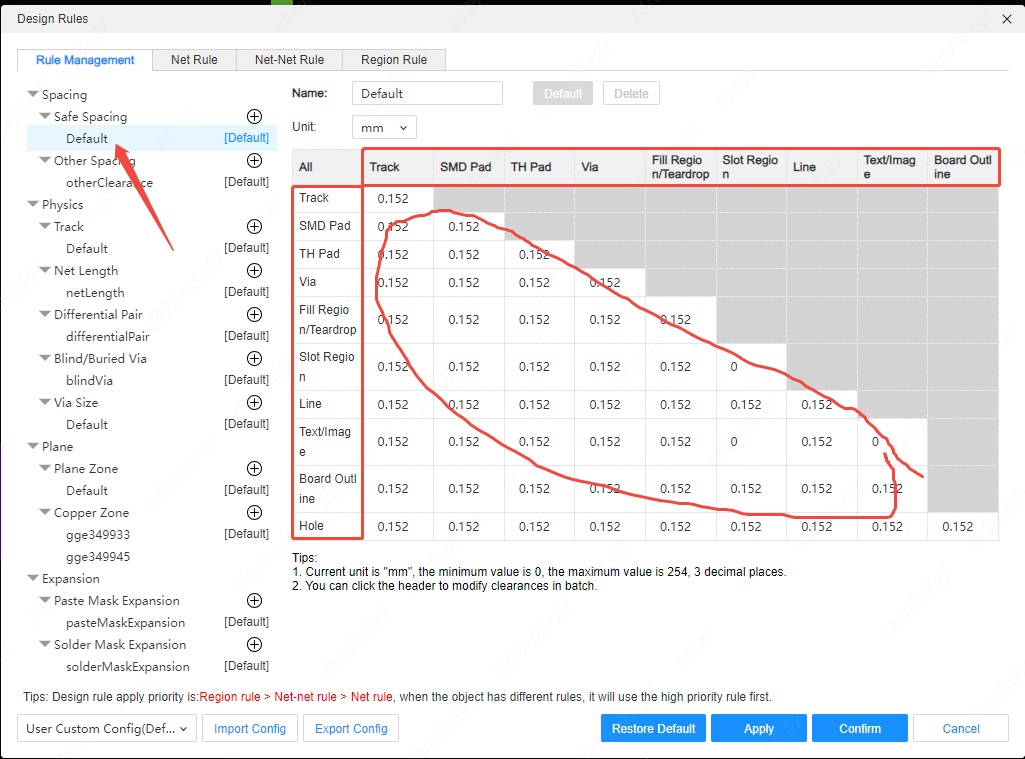Add new Via Size rule
1025x759 pixels.
(254, 403)
